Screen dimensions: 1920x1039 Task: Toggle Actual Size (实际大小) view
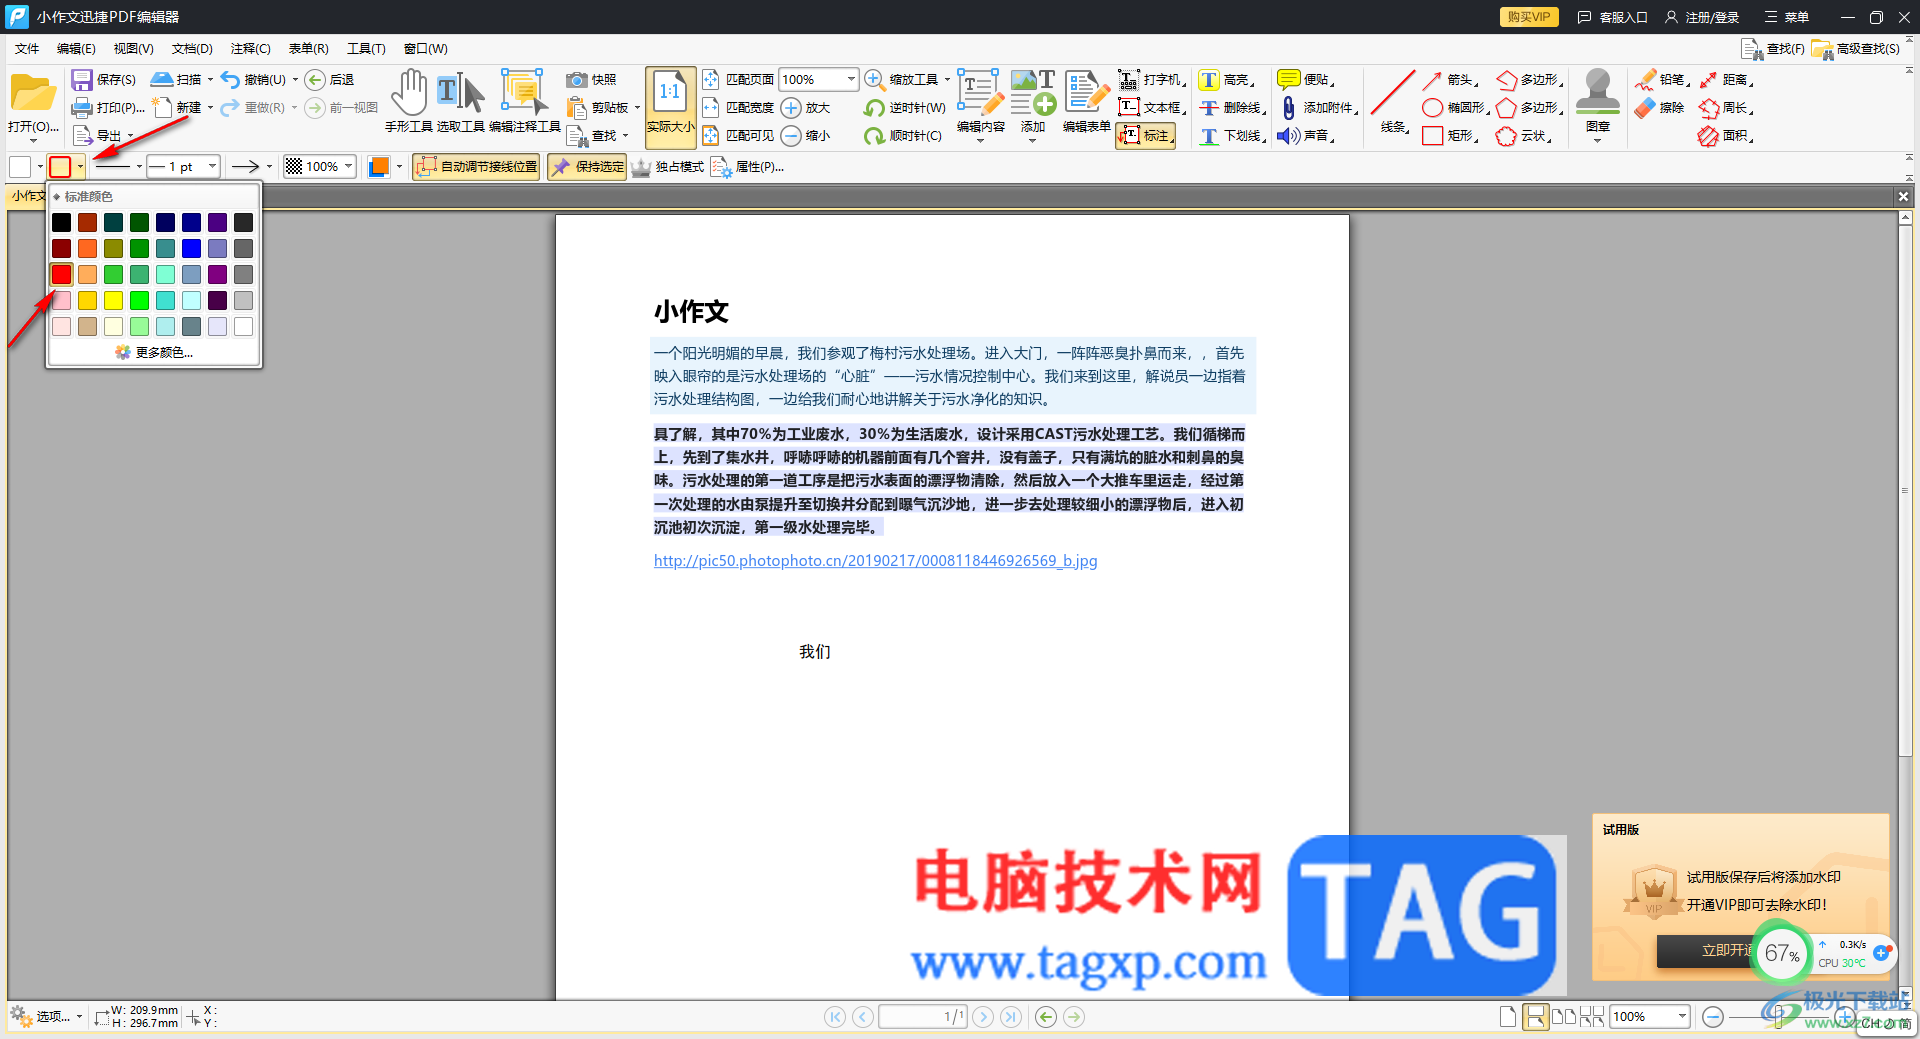670,107
